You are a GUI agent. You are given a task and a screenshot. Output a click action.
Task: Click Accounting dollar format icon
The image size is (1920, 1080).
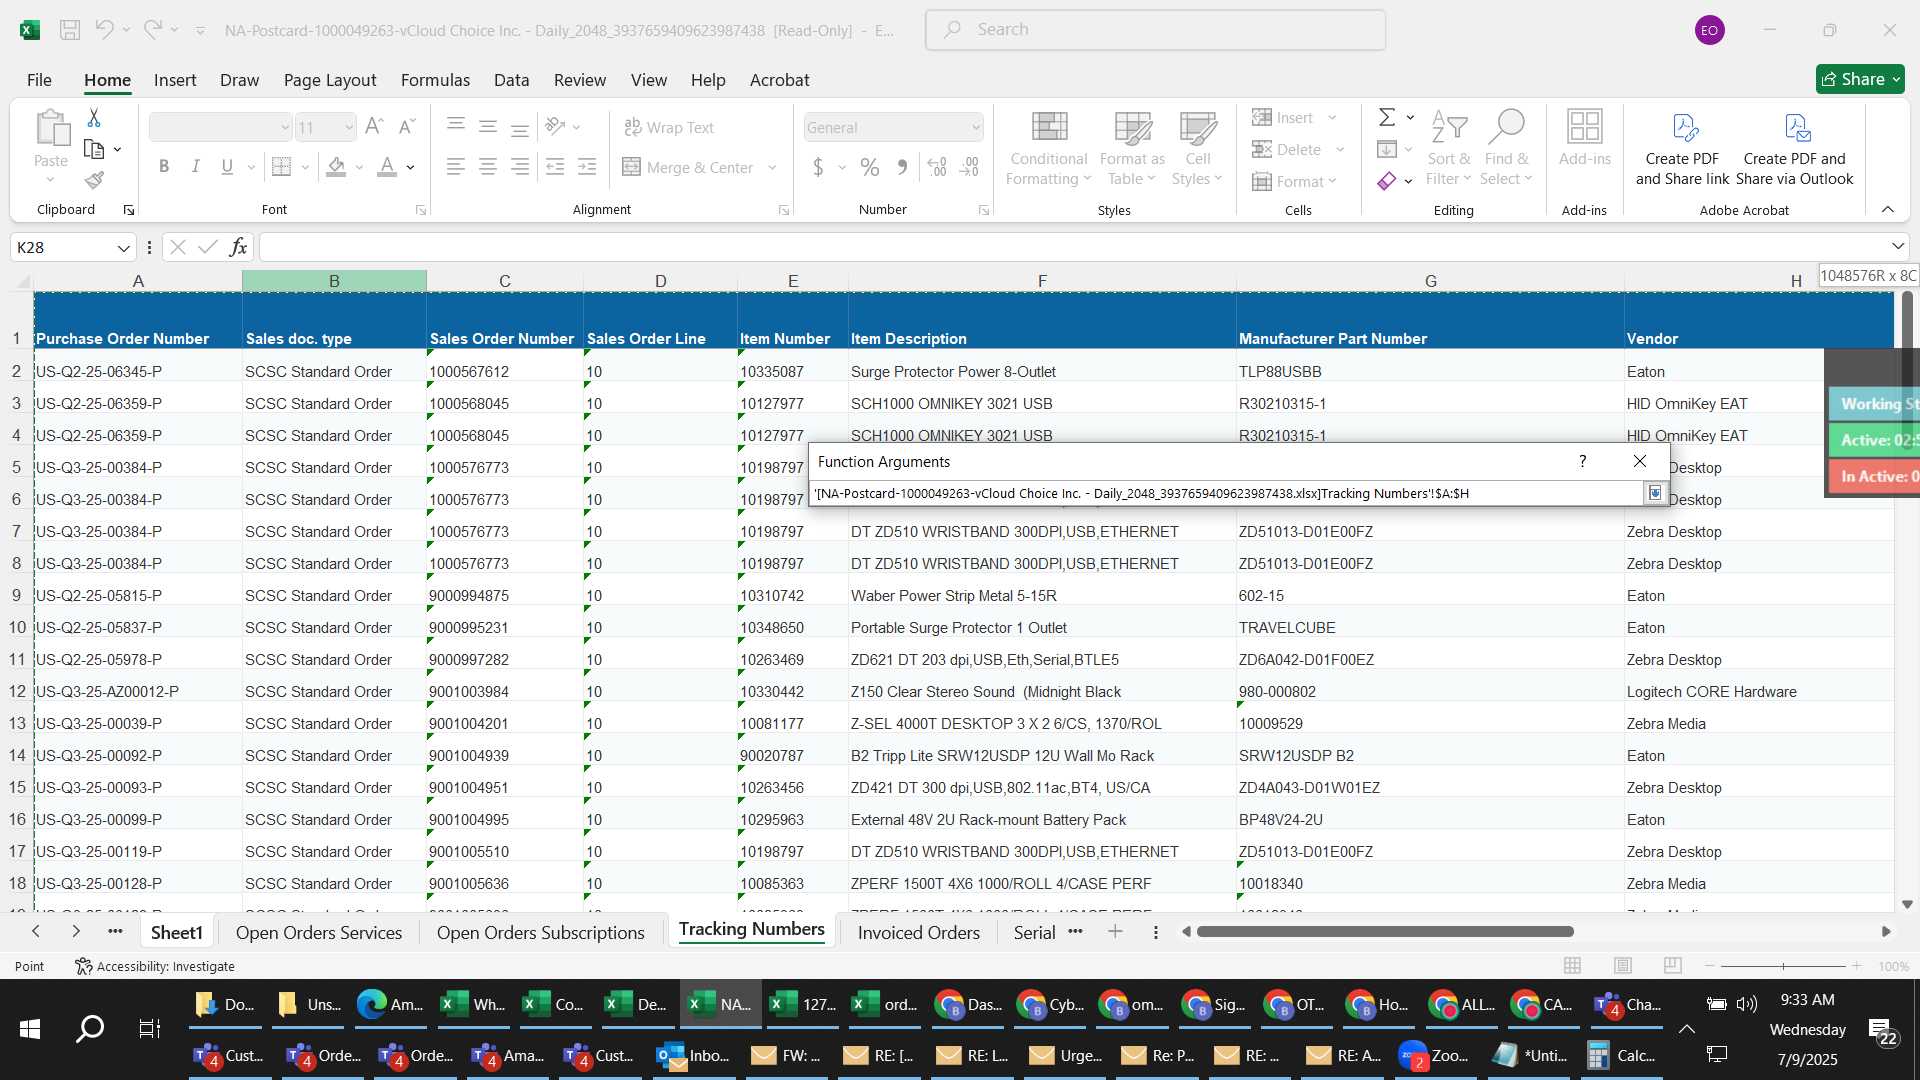(x=818, y=167)
